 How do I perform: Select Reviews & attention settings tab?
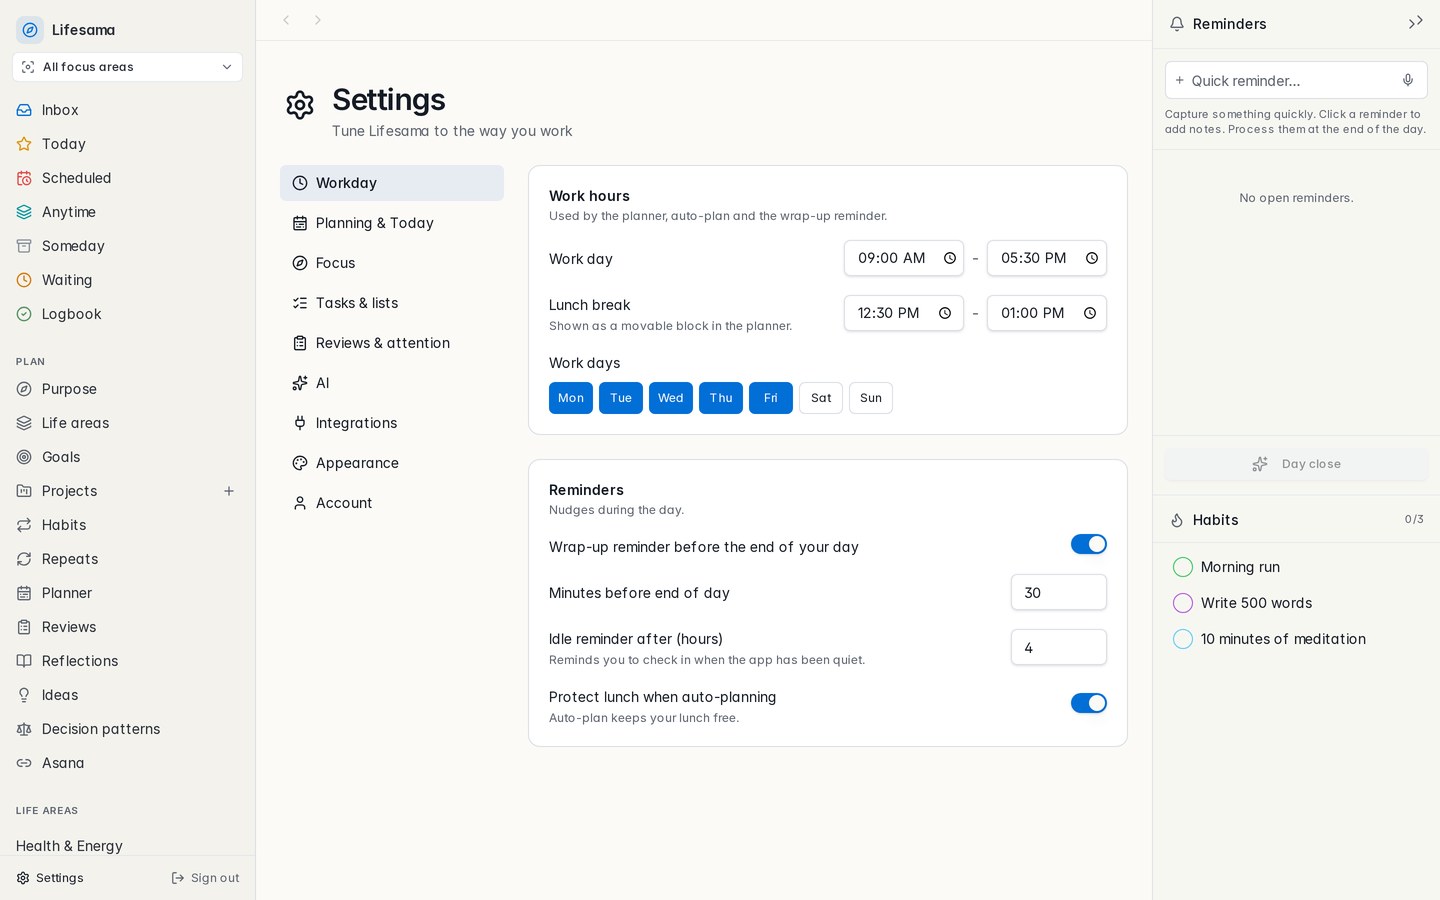tap(392, 343)
